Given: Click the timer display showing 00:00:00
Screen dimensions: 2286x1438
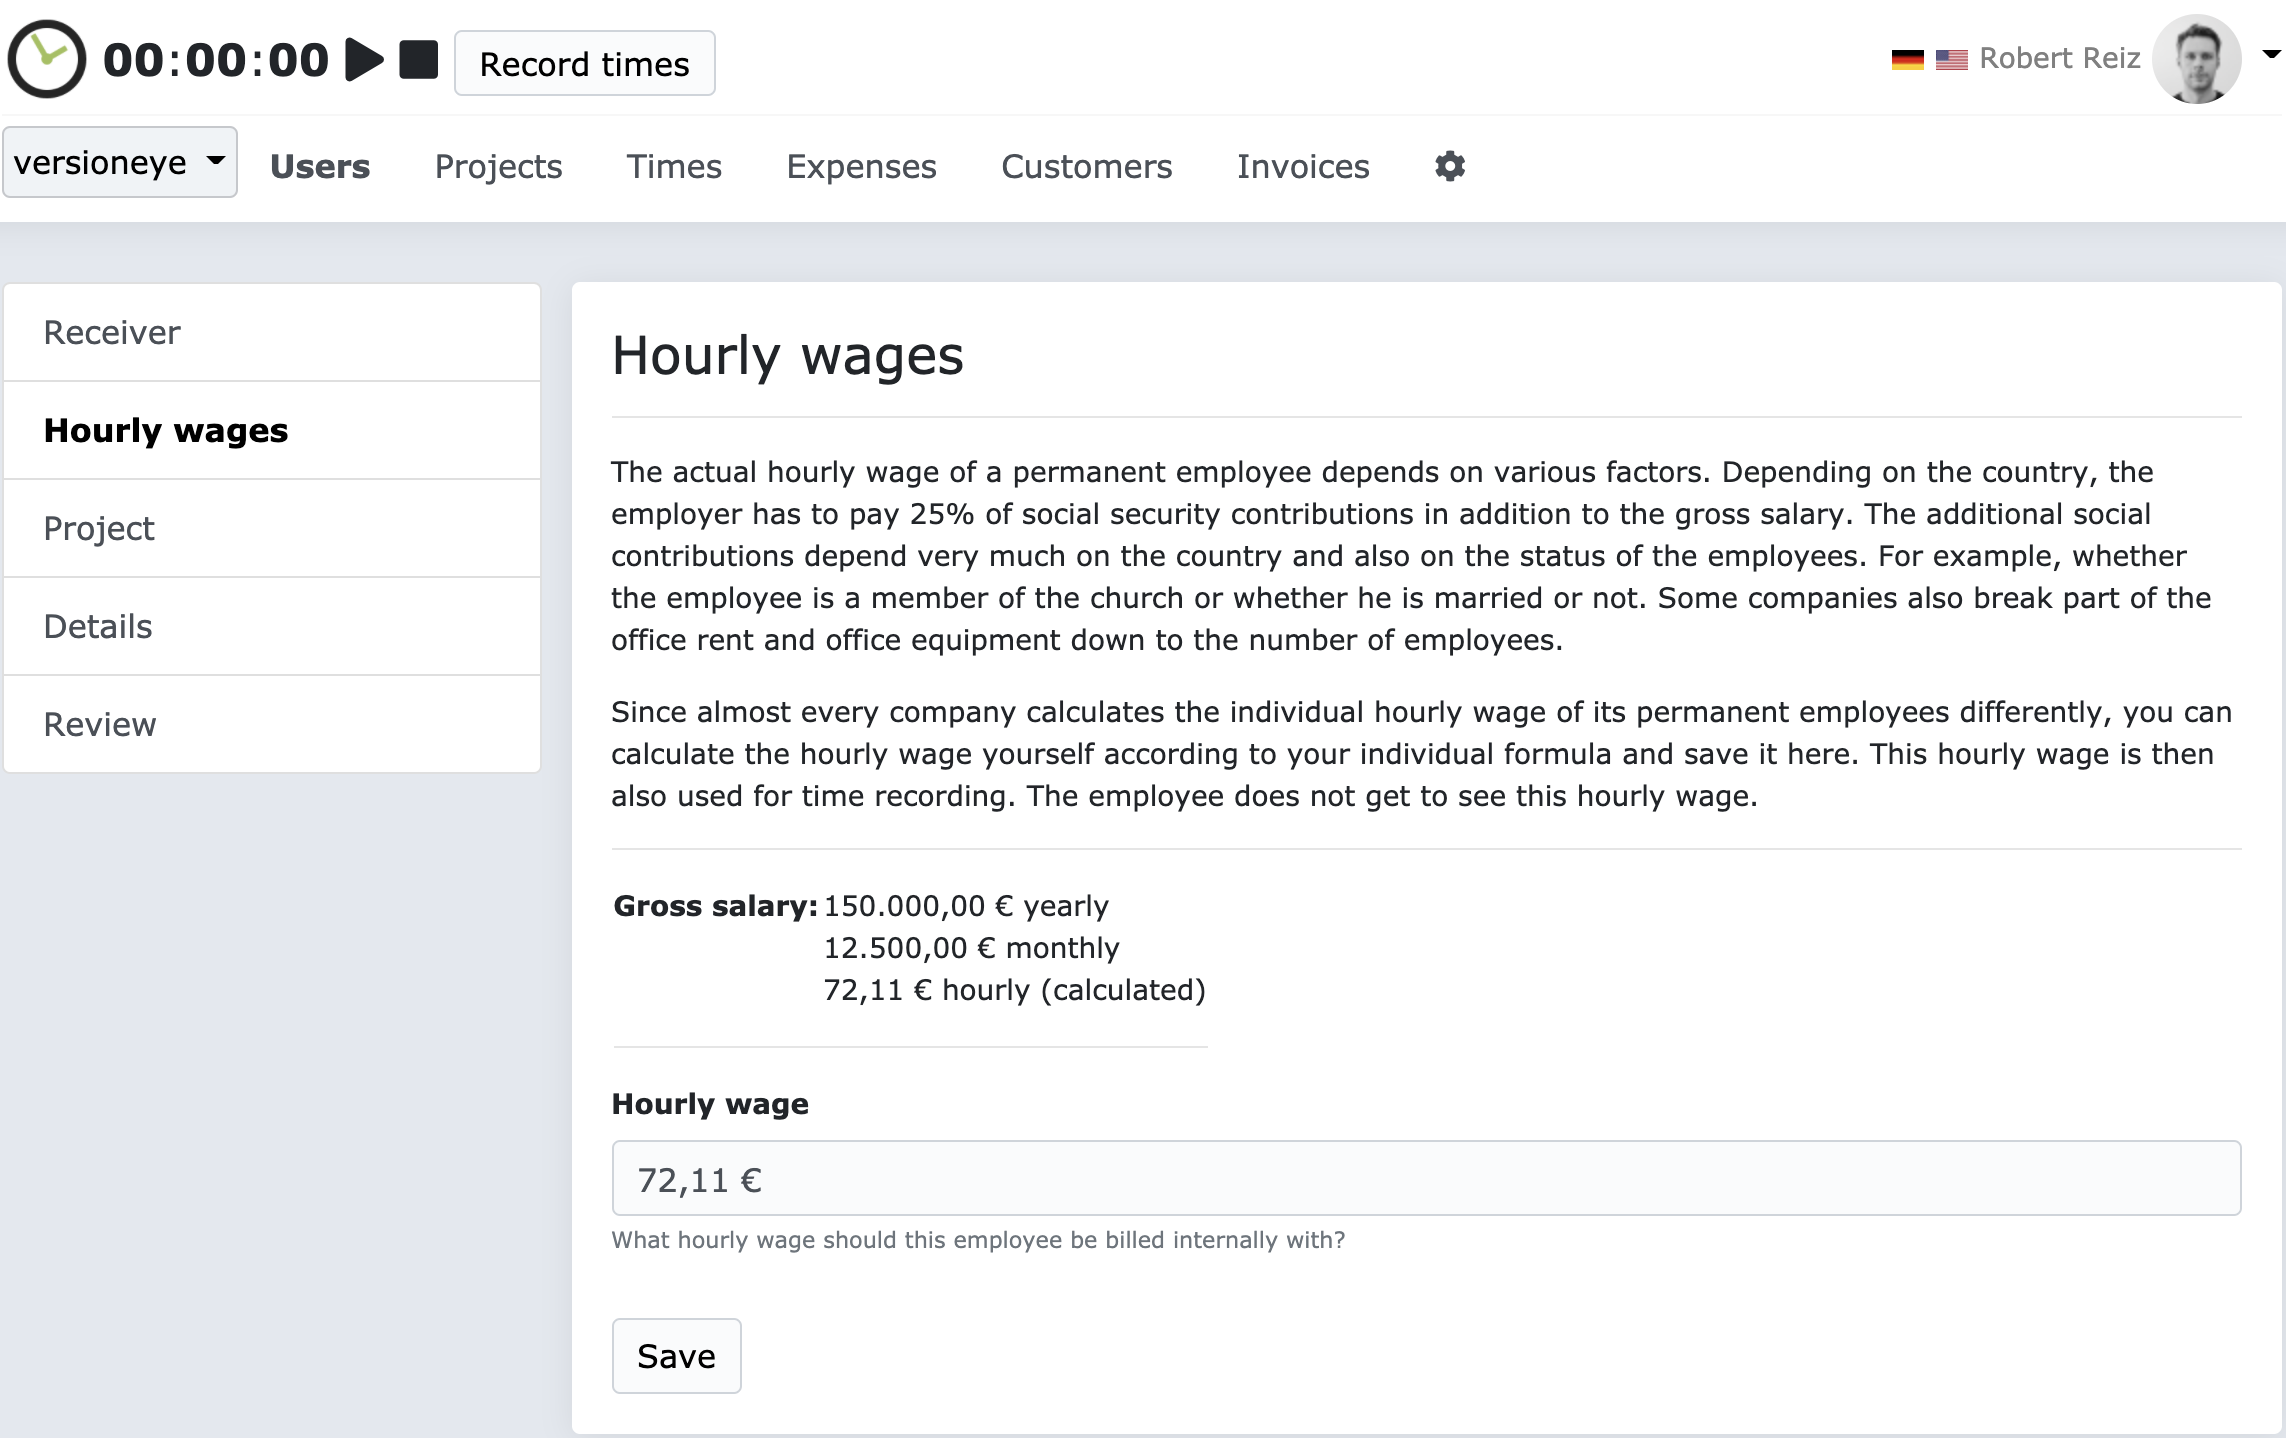Looking at the screenshot, I should (213, 58).
